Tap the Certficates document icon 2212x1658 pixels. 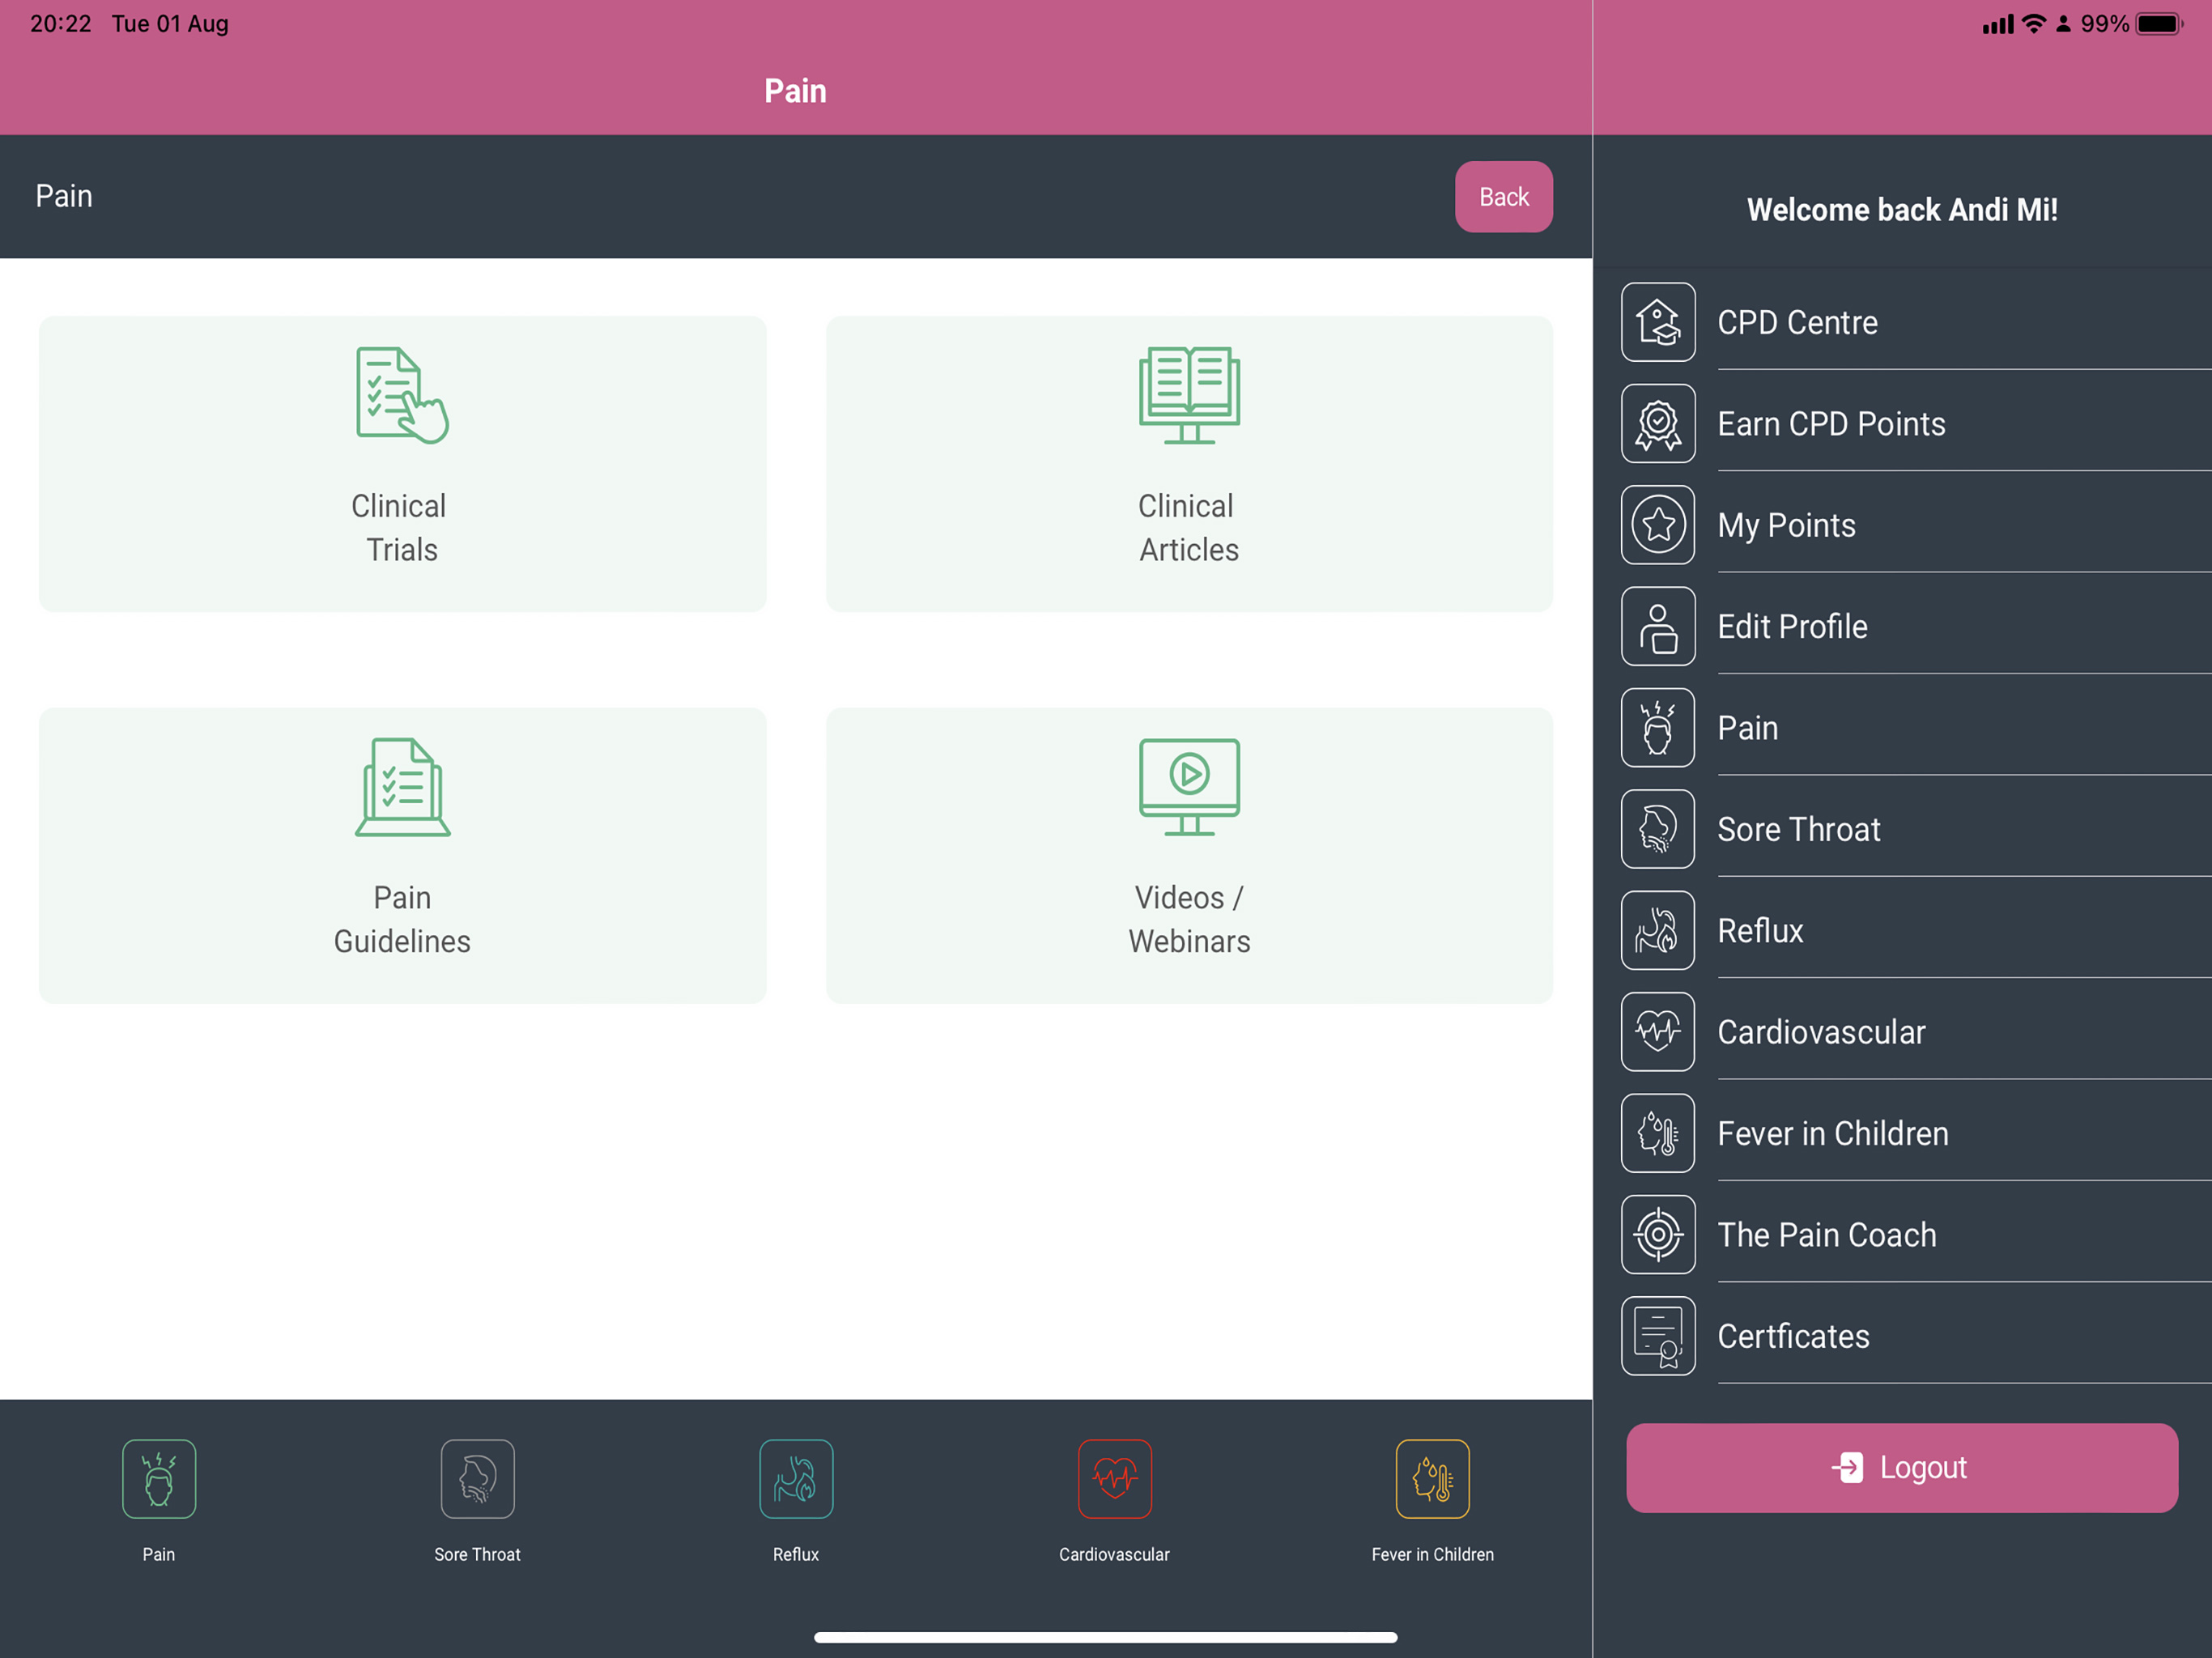tap(1658, 1336)
